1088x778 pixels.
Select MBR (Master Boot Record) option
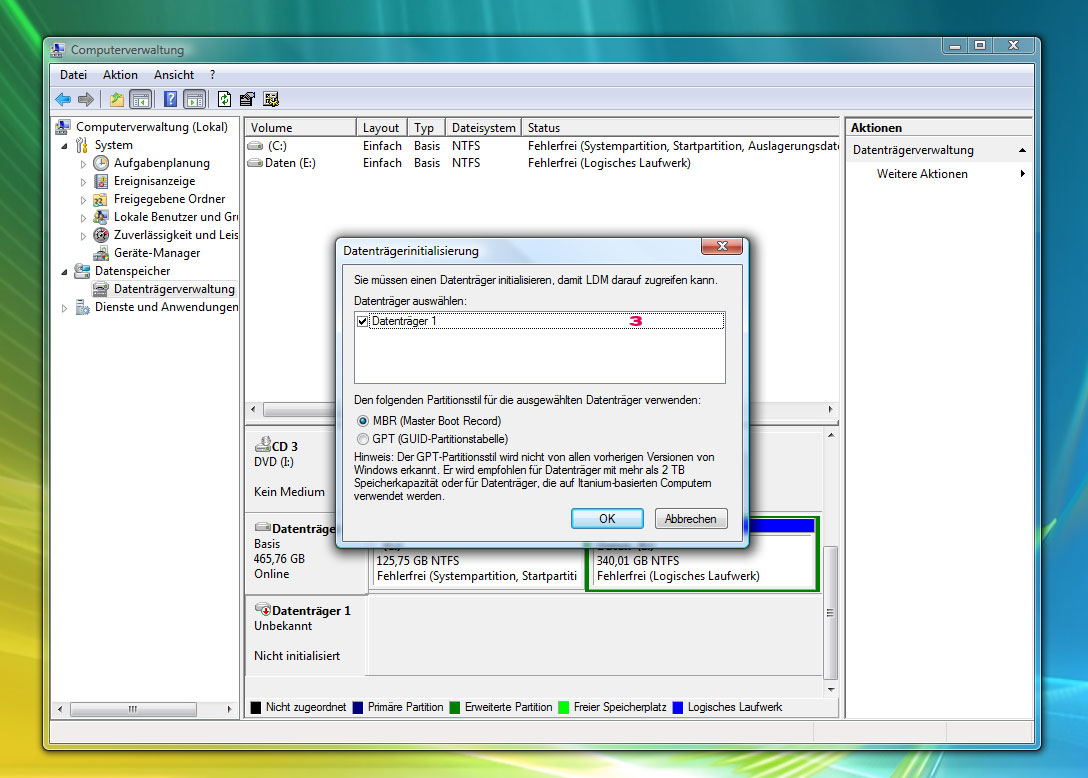(363, 421)
